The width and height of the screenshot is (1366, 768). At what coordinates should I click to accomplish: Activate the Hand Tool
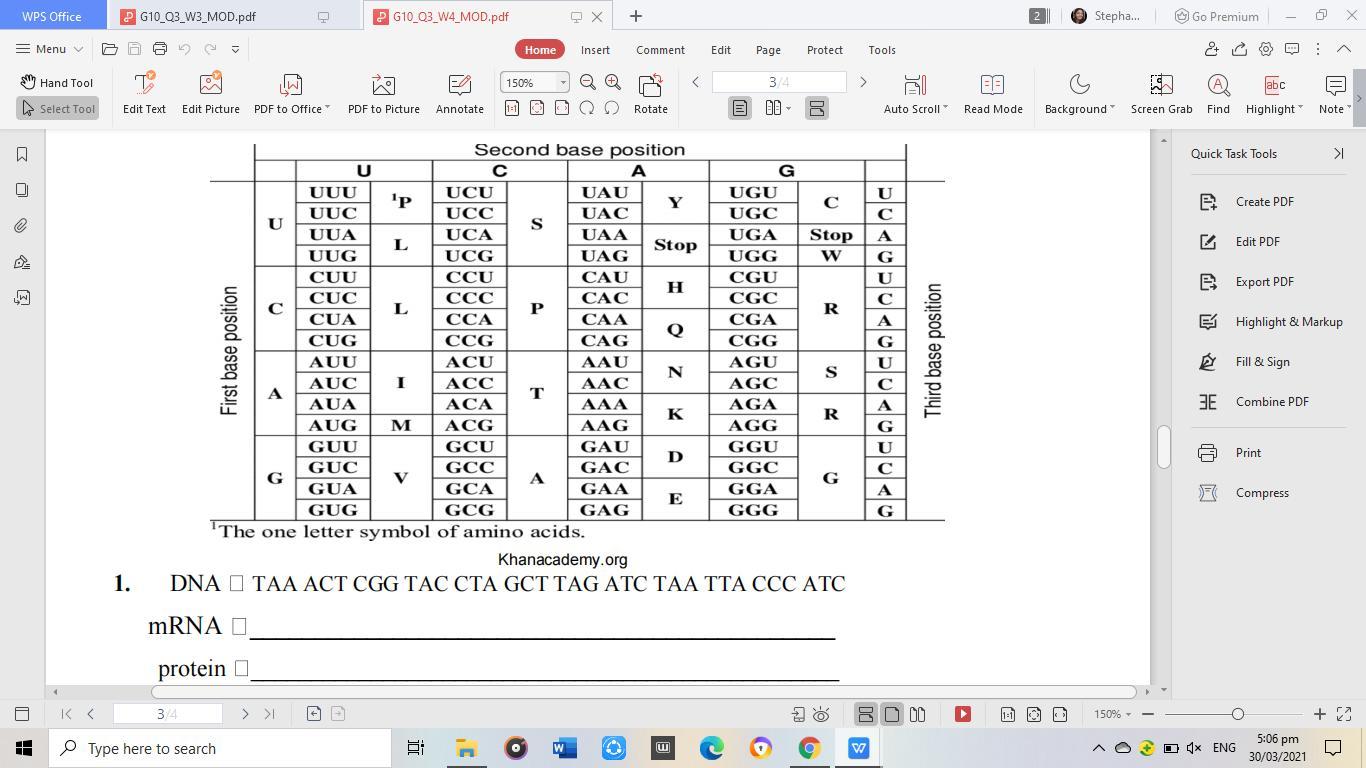pos(57,83)
